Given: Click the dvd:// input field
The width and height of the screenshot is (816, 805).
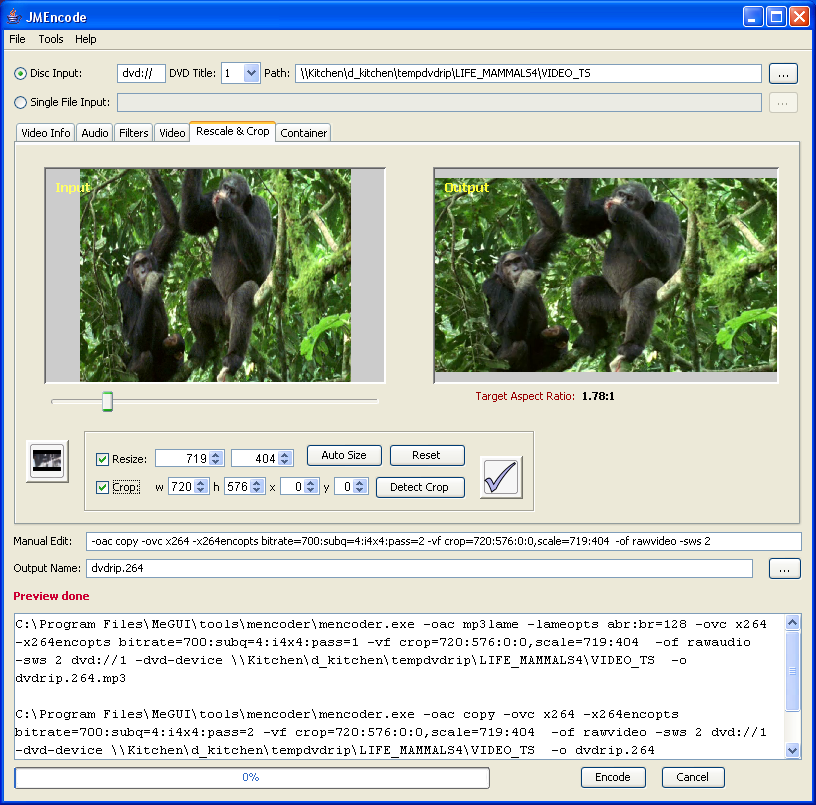Looking at the screenshot, I should click(141, 73).
